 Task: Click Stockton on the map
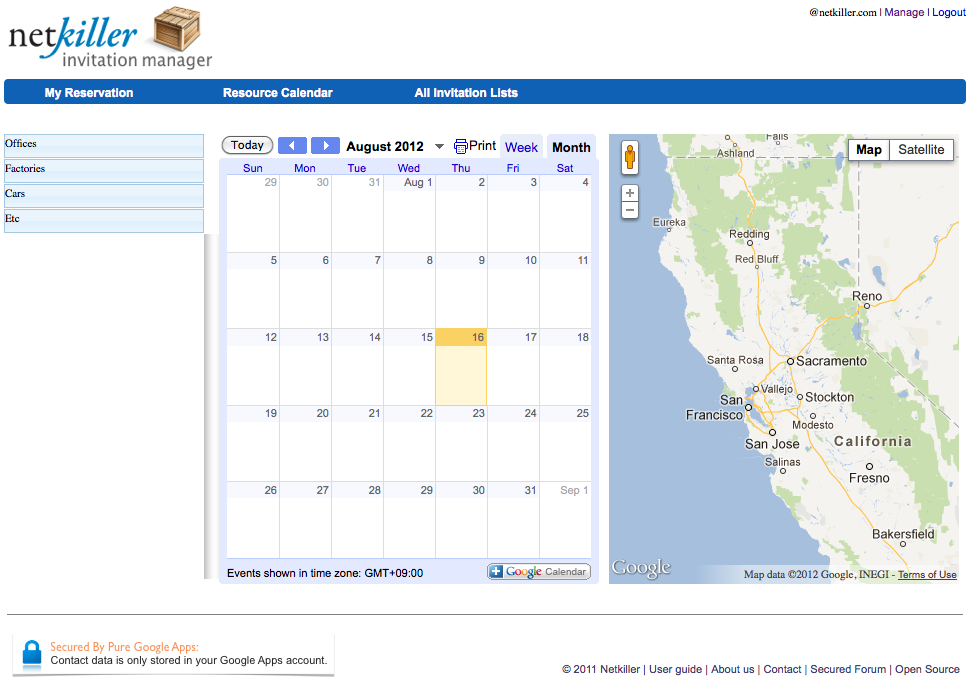(x=829, y=397)
